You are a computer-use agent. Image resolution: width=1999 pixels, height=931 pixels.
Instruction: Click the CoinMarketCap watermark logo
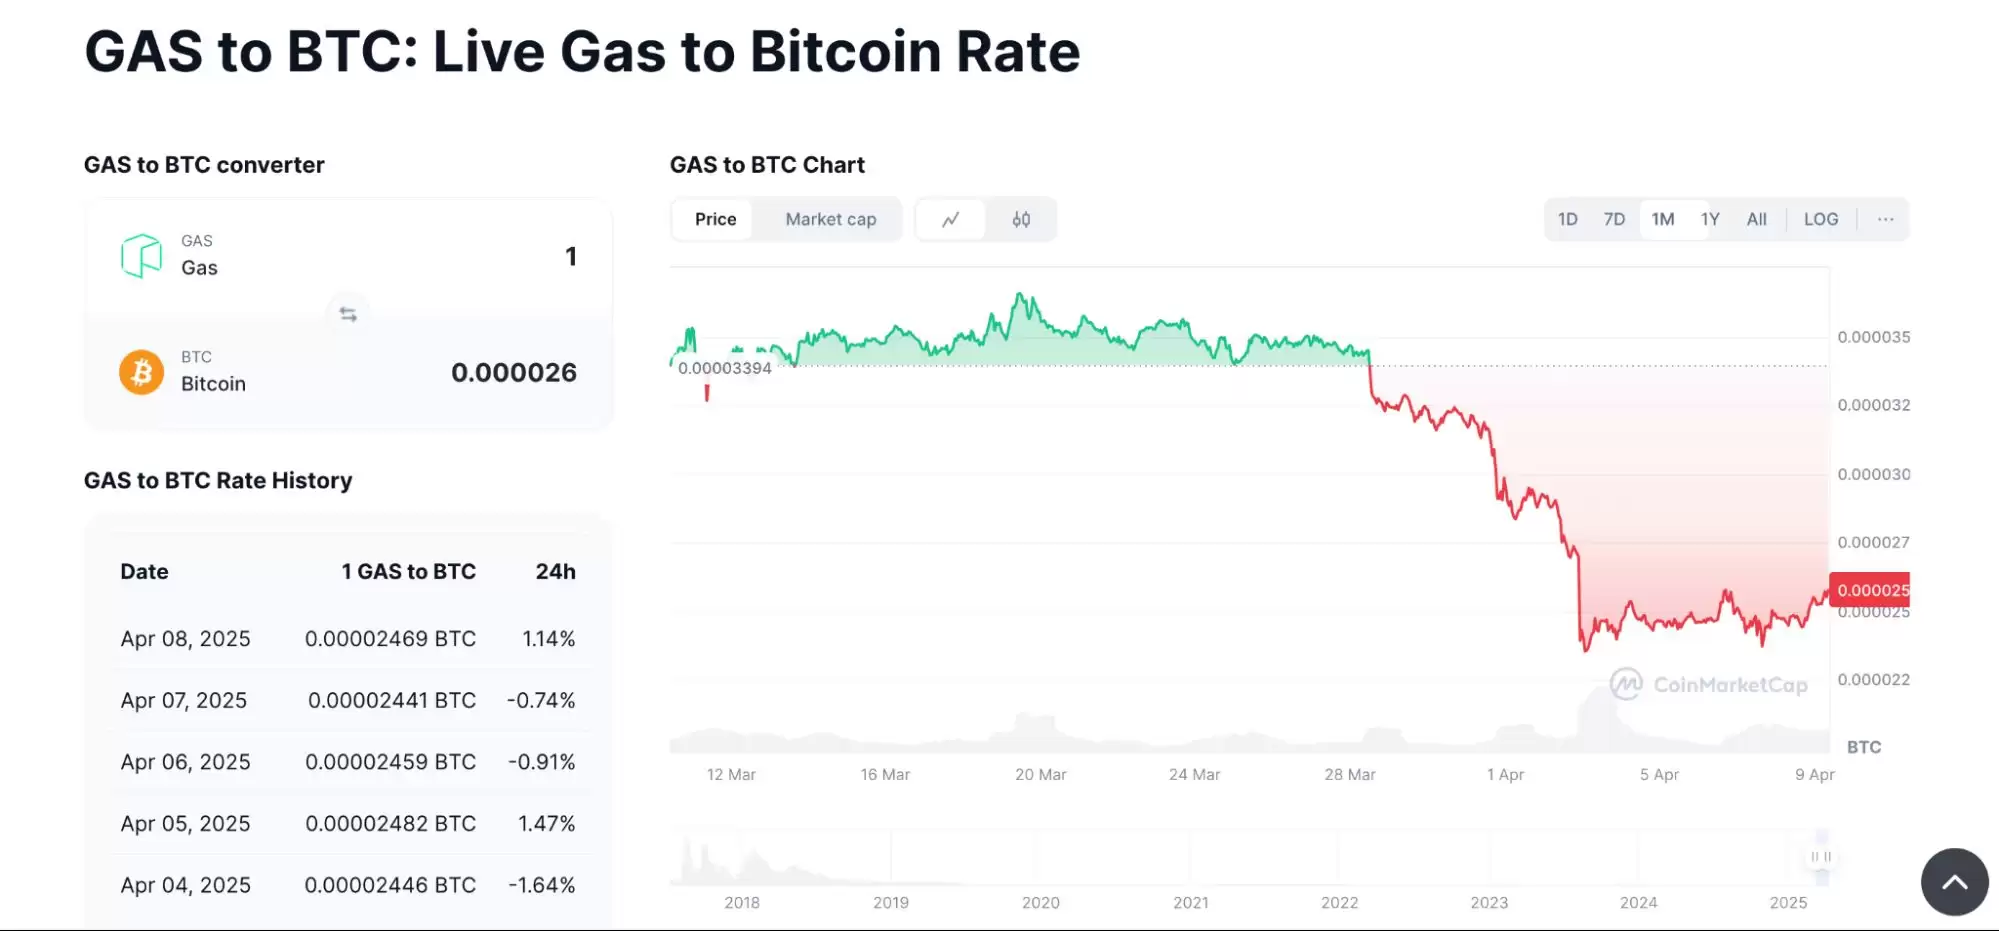(x=1709, y=685)
